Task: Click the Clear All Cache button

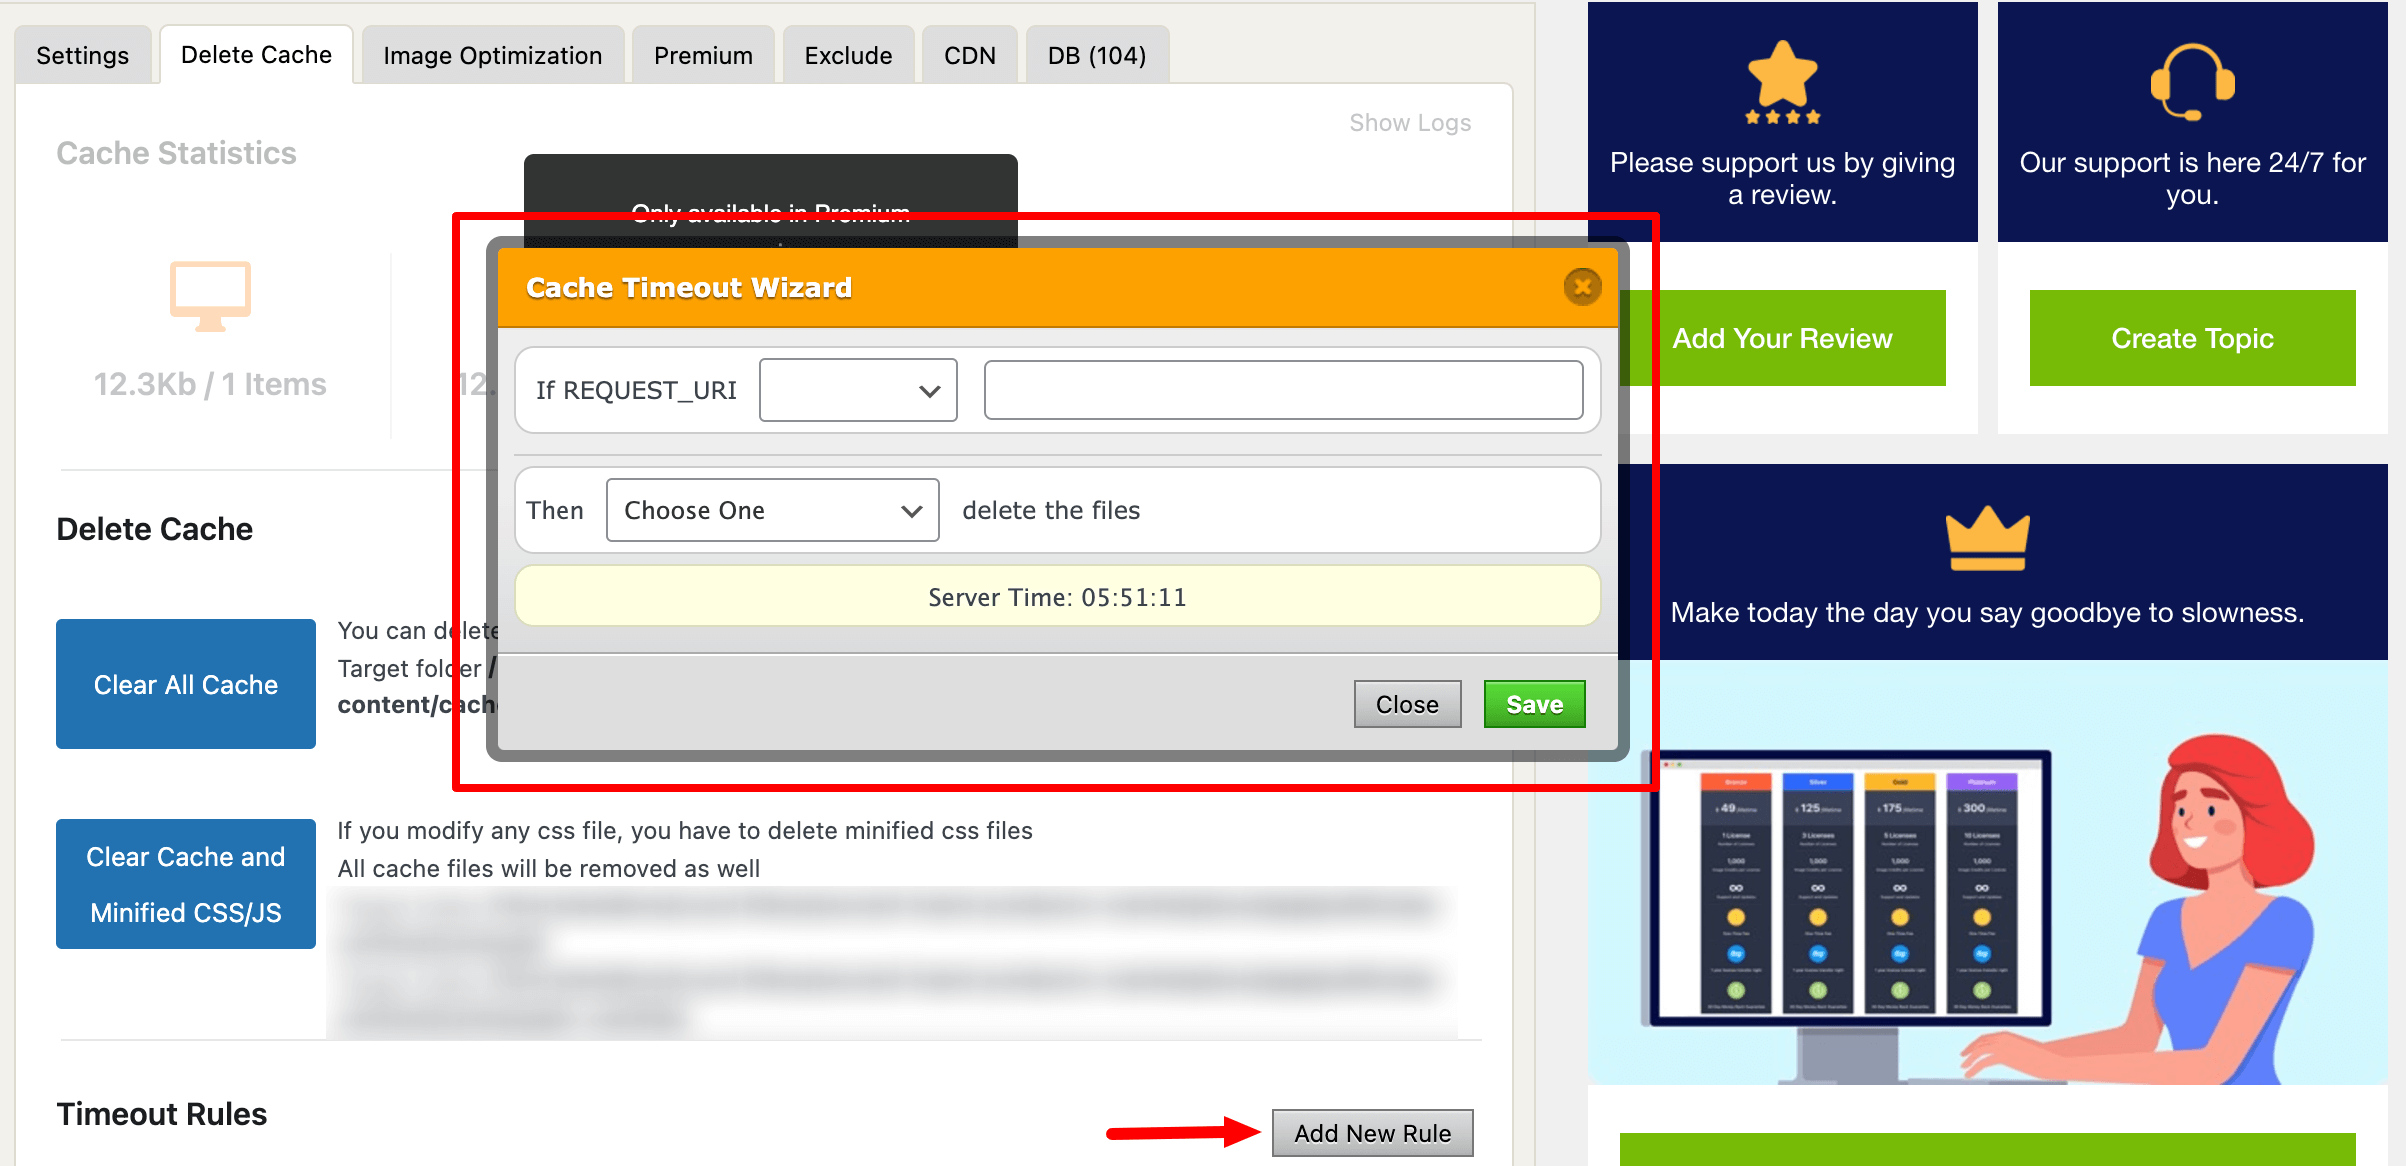Action: click(x=186, y=684)
